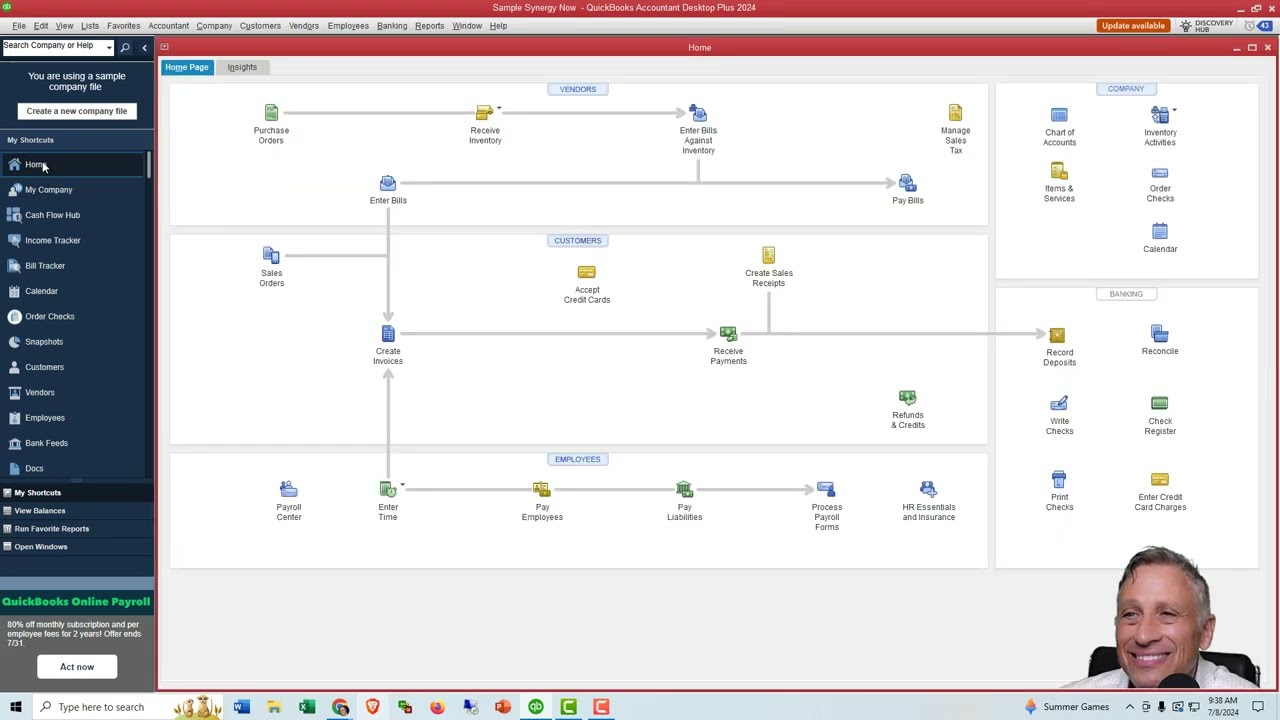Open Enter Bills Against Inventory
Viewport: 1280px width, 720px height.
point(698,113)
